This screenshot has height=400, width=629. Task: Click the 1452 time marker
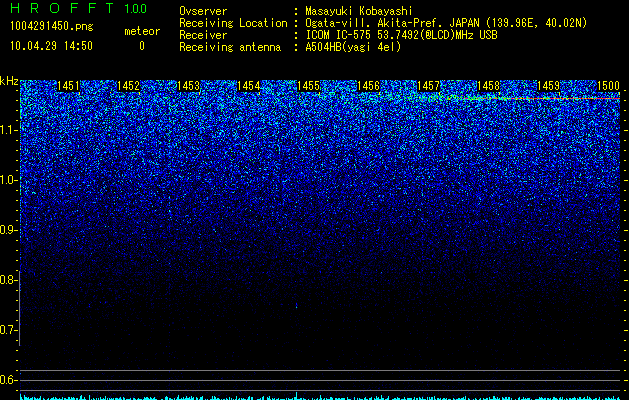(x=128, y=86)
